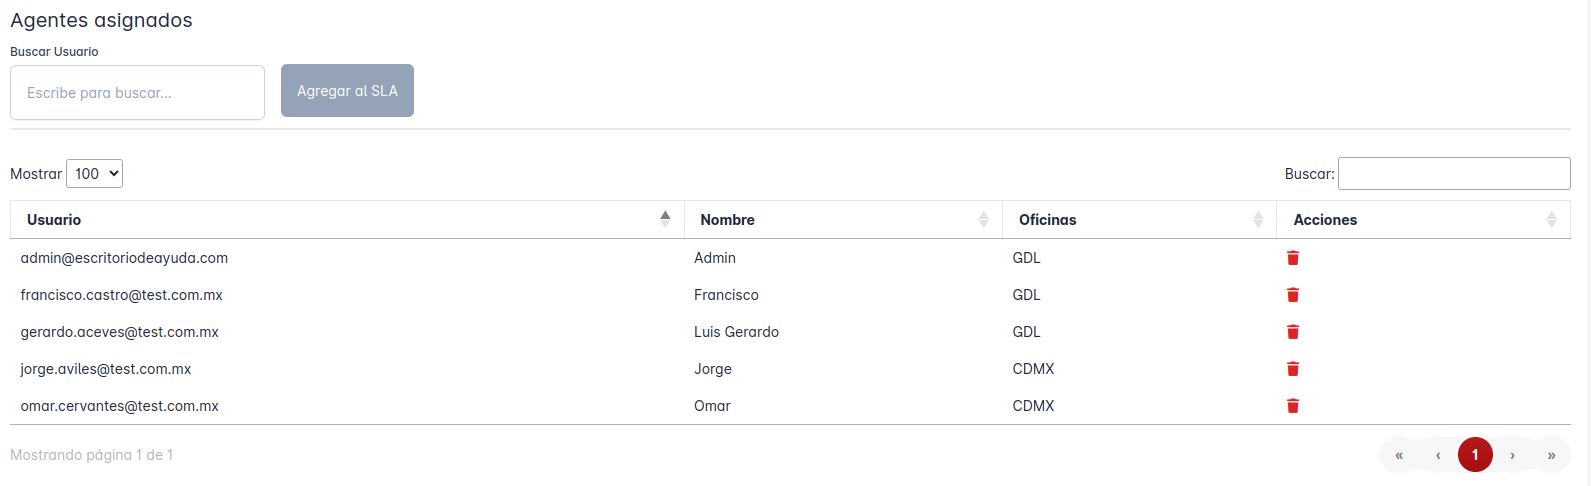Delete jorge.aviles@test.com.mx agent row

point(1292,369)
